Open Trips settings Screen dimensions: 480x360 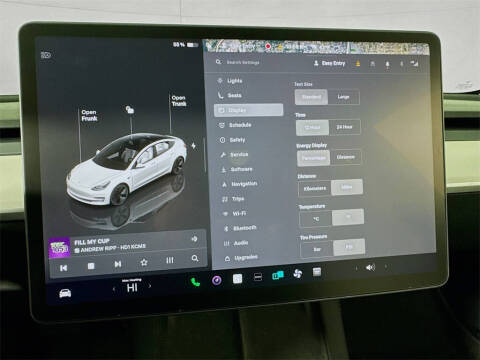pyautogui.click(x=233, y=199)
